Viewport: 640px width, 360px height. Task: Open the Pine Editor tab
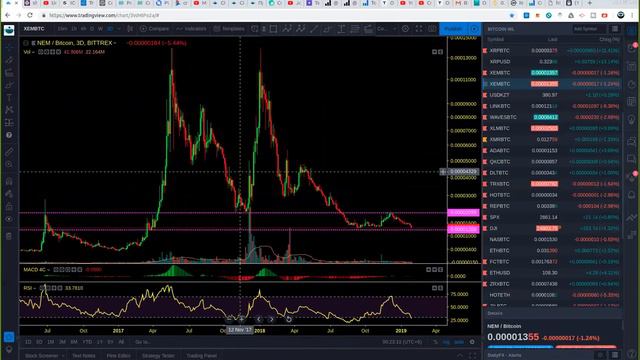click(x=118, y=356)
